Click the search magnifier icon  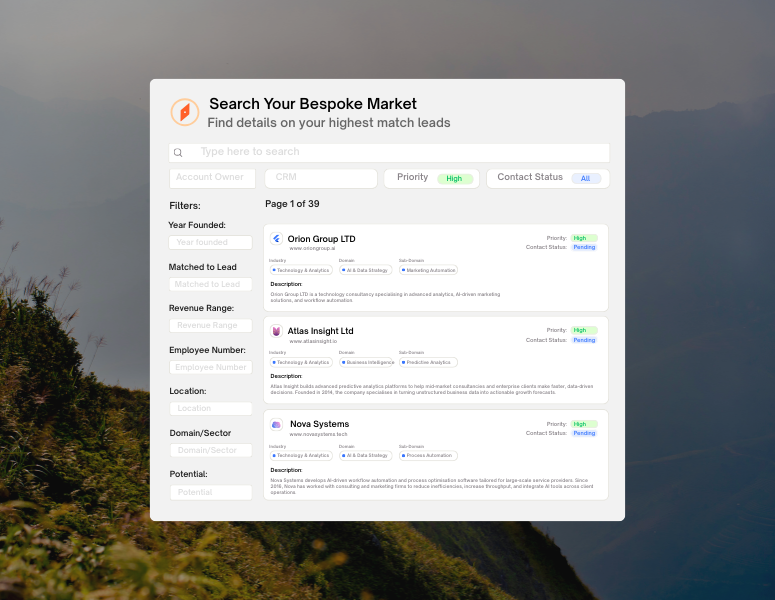178,153
